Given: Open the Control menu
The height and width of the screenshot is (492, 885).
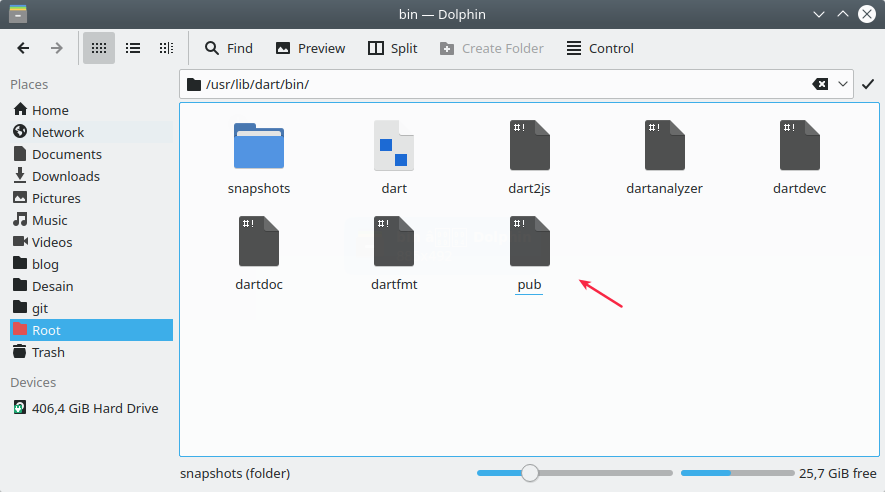Looking at the screenshot, I should pyautogui.click(x=600, y=48).
